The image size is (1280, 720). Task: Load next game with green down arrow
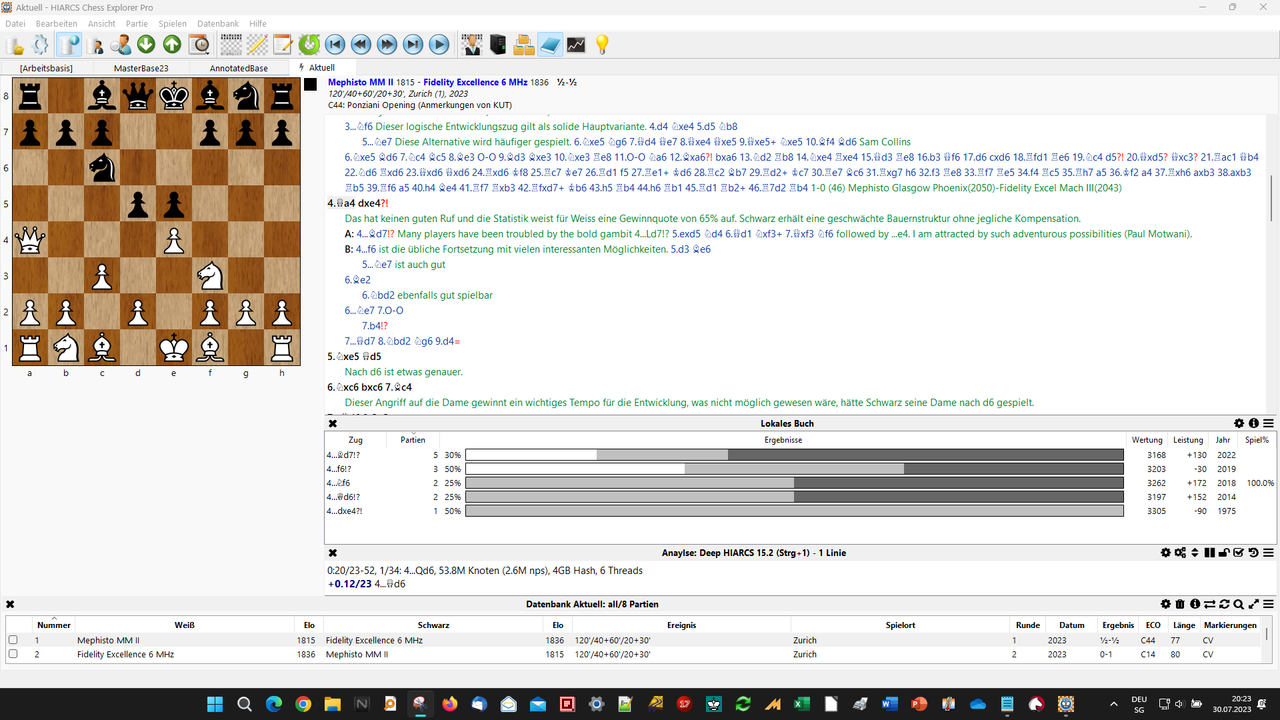pos(146,44)
